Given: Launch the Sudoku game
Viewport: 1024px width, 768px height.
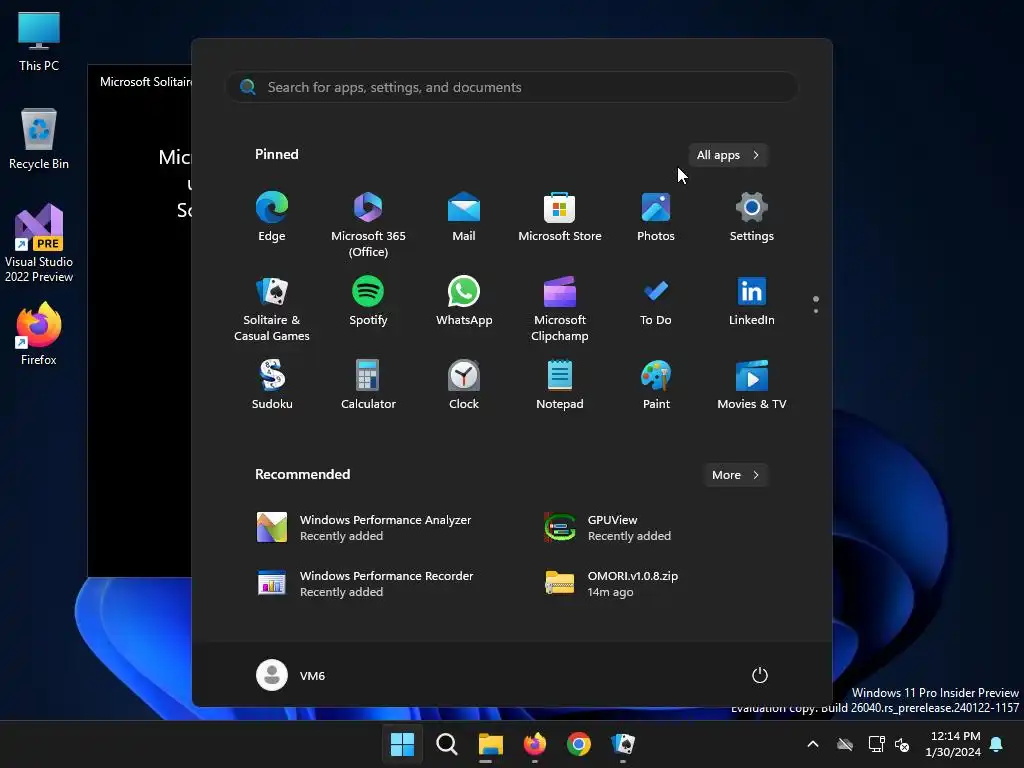Looking at the screenshot, I should [x=272, y=385].
